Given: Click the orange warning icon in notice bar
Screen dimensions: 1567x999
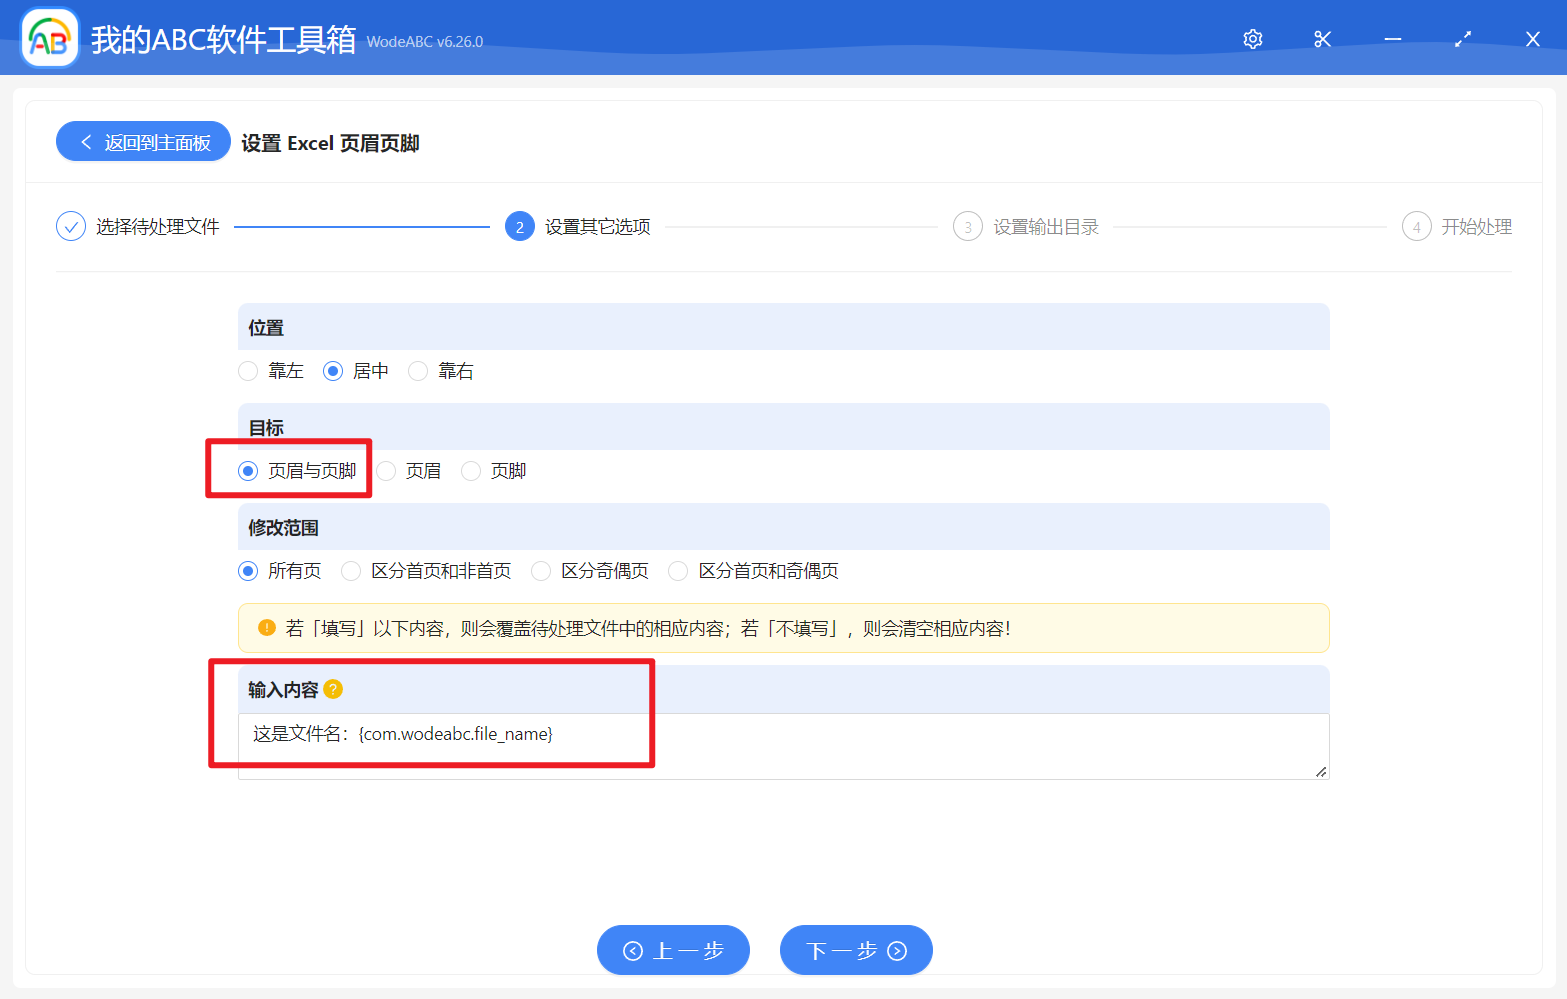Looking at the screenshot, I should tap(266, 628).
